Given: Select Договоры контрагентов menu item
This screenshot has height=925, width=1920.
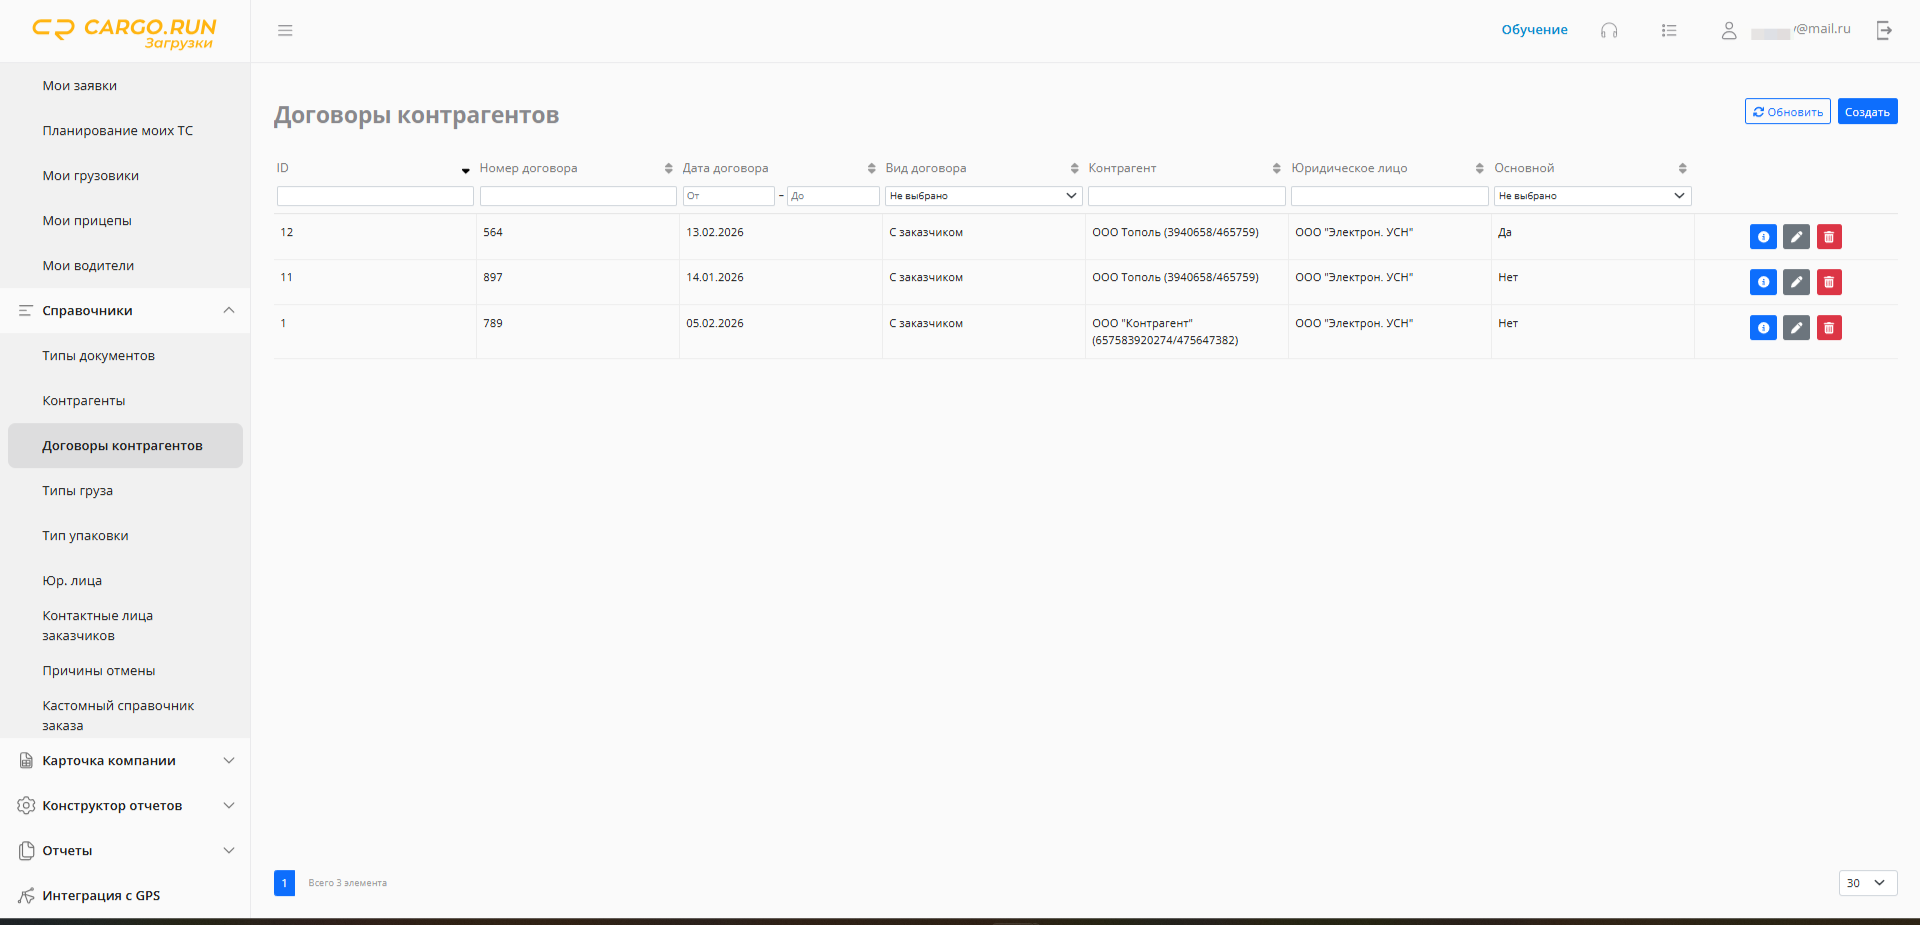Looking at the screenshot, I should point(125,446).
